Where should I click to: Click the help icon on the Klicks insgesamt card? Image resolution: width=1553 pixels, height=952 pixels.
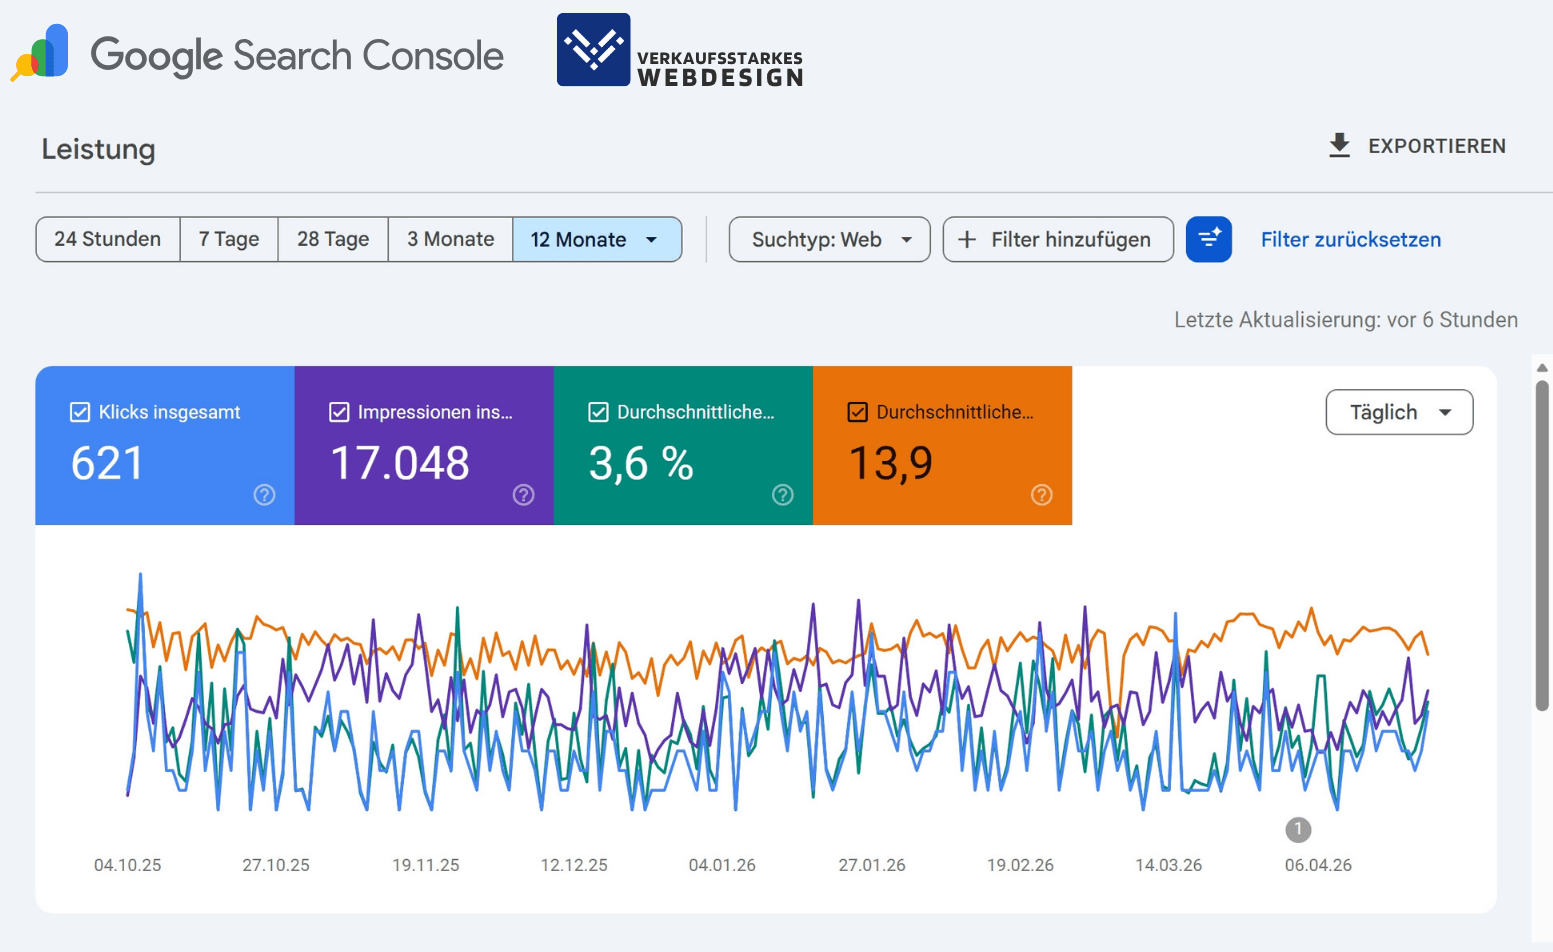tap(263, 494)
